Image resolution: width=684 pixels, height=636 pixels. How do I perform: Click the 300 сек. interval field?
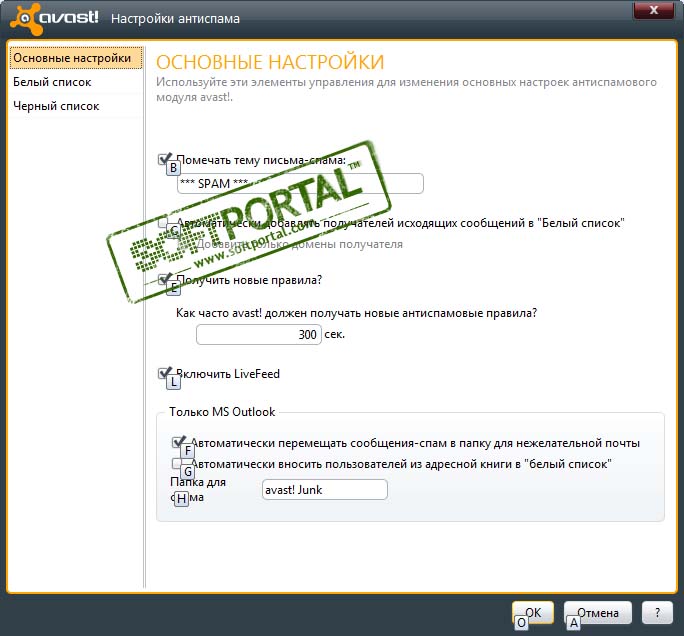259,335
